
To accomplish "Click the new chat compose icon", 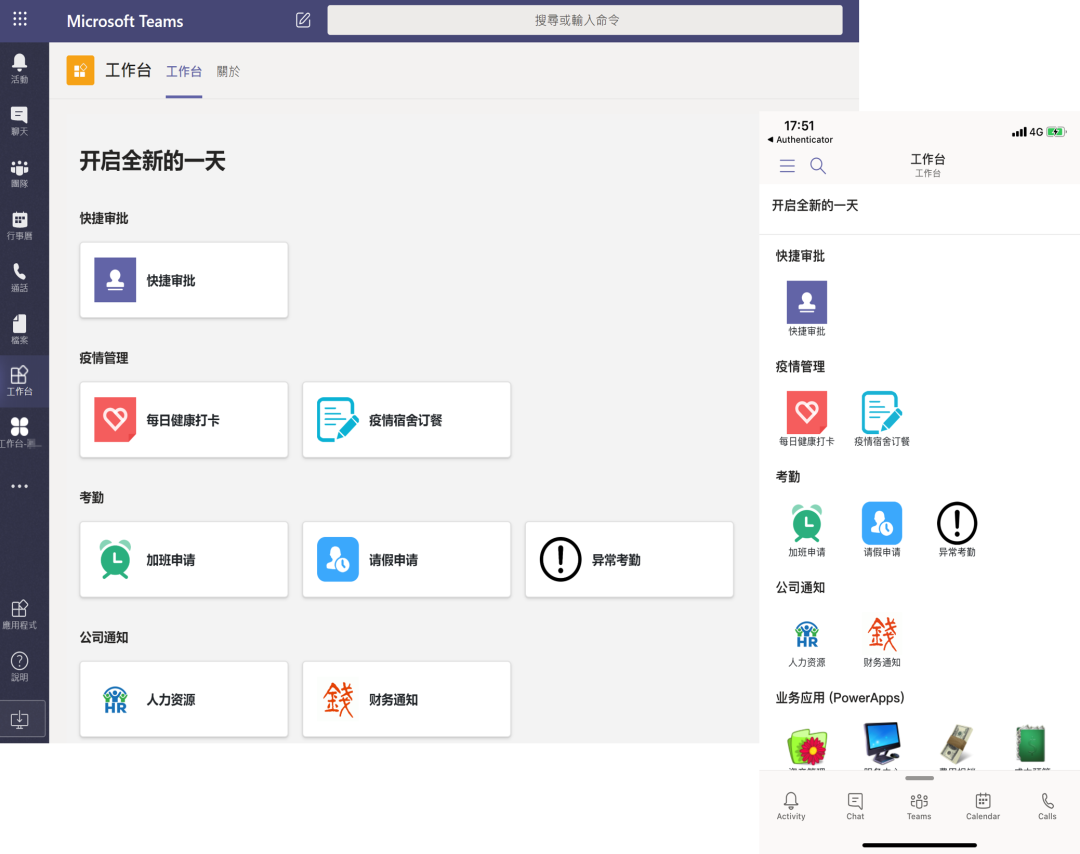I will point(303,20).
